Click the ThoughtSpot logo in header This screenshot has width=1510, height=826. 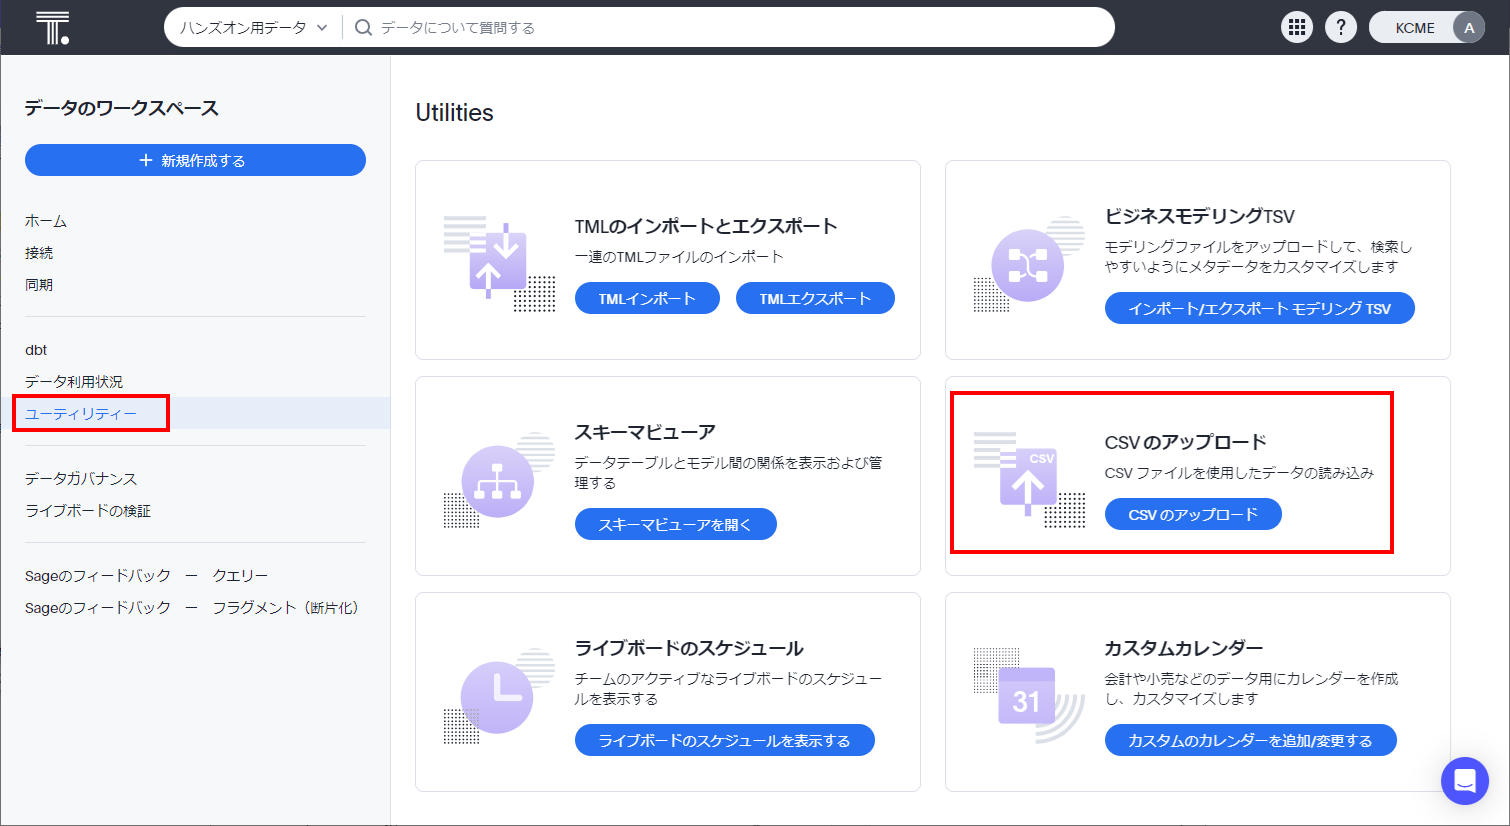point(52,28)
